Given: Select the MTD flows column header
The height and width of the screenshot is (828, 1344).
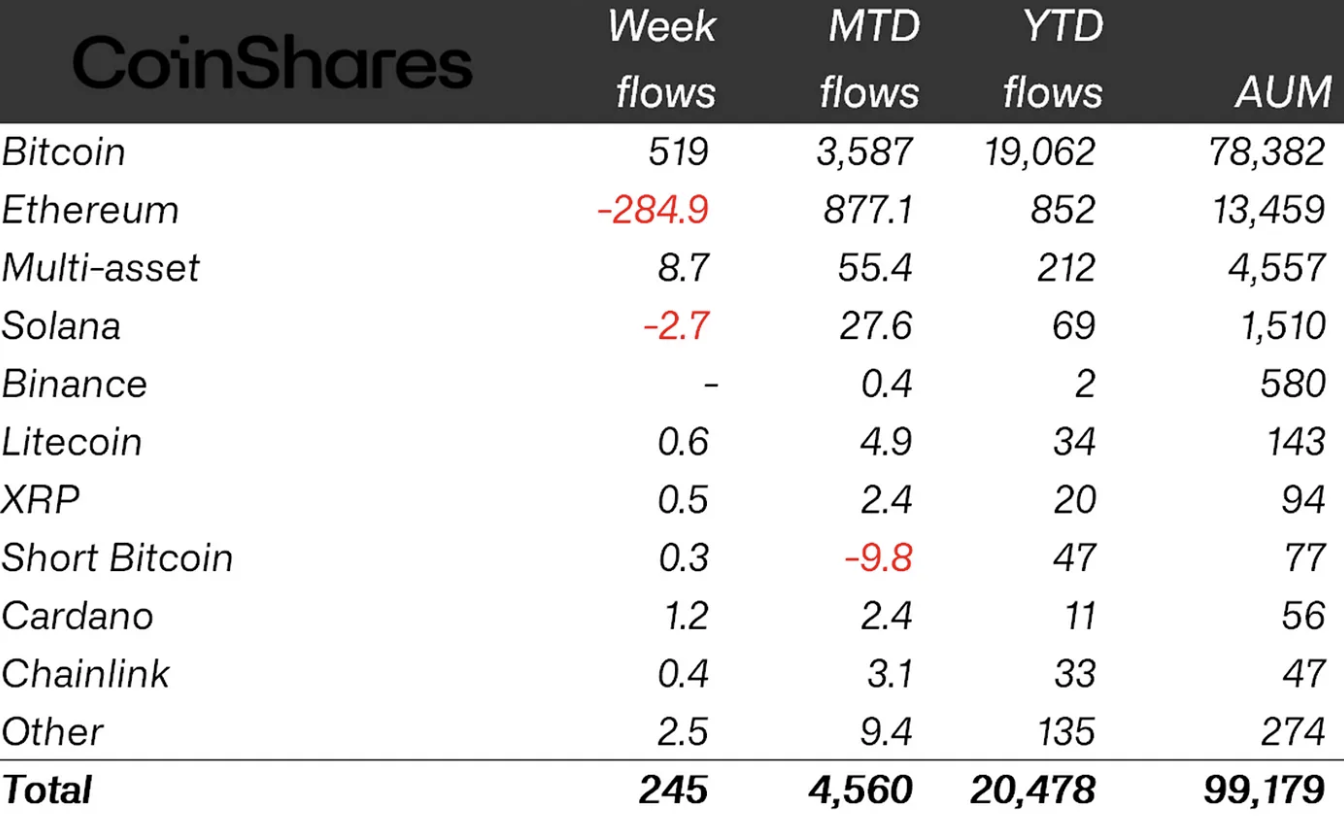Looking at the screenshot, I should tap(870, 59).
